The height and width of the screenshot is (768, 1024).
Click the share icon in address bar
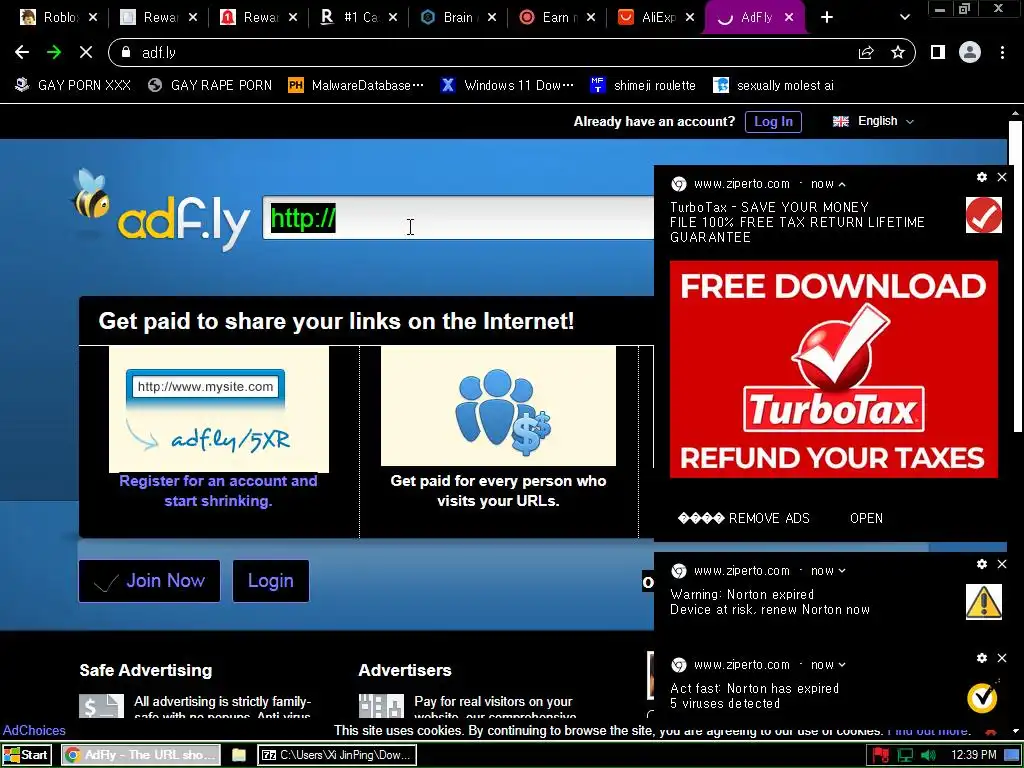(x=866, y=52)
